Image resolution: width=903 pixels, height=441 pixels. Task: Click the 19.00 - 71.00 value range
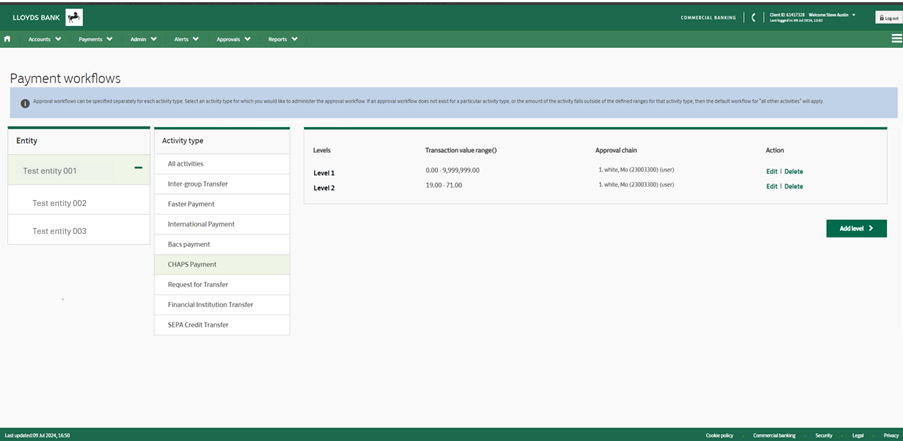[x=443, y=185]
